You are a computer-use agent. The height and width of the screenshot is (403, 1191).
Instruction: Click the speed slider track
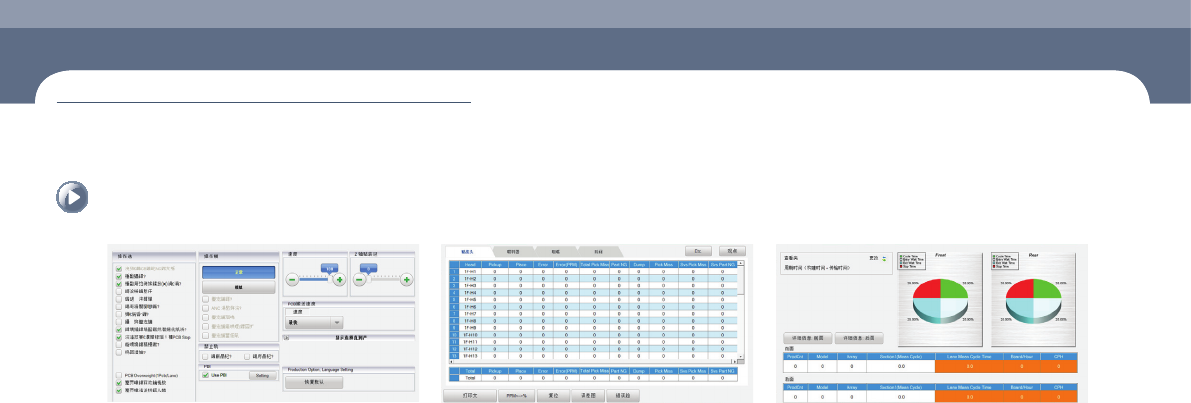(x=314, y=279)
